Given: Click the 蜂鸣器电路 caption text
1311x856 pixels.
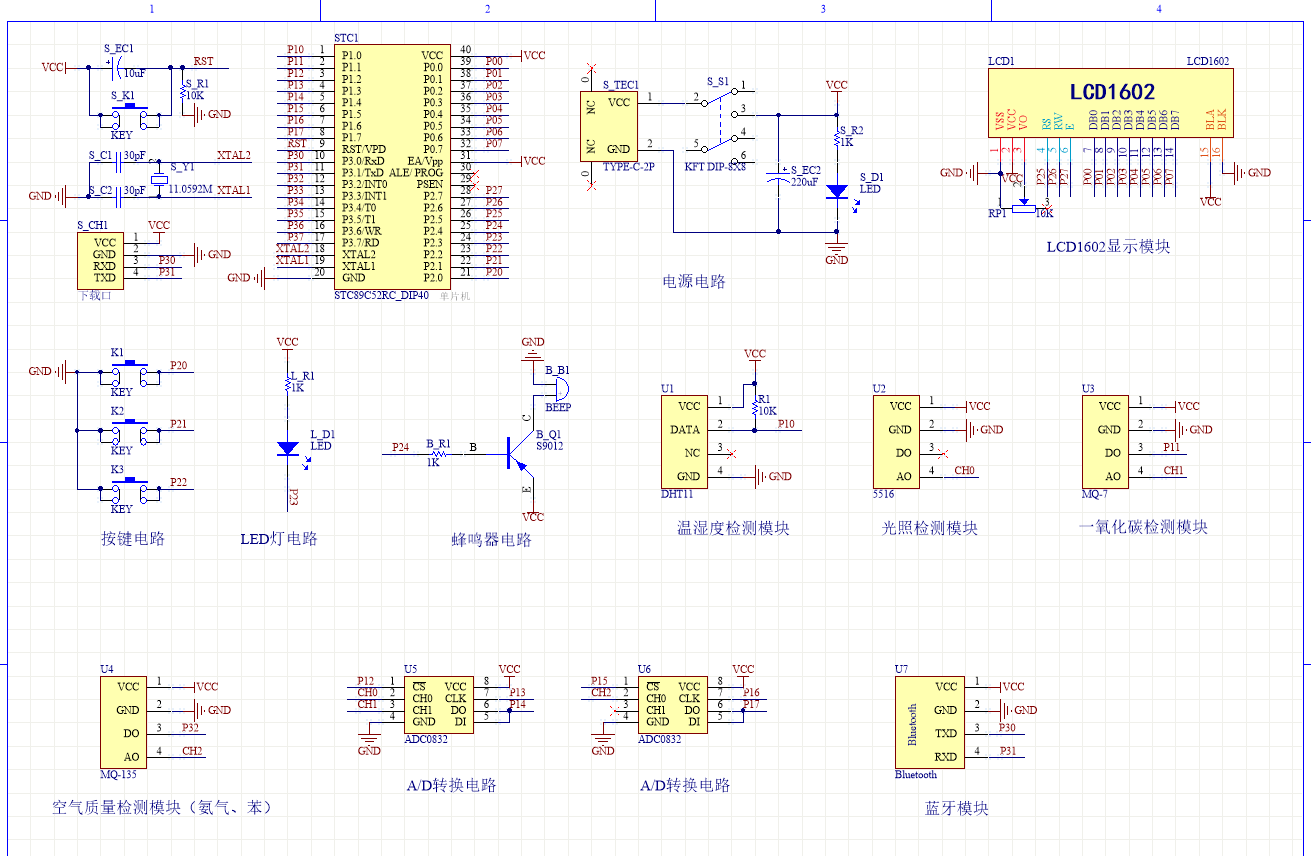Looking at the screenshot, I should click(x=491, y=540).
